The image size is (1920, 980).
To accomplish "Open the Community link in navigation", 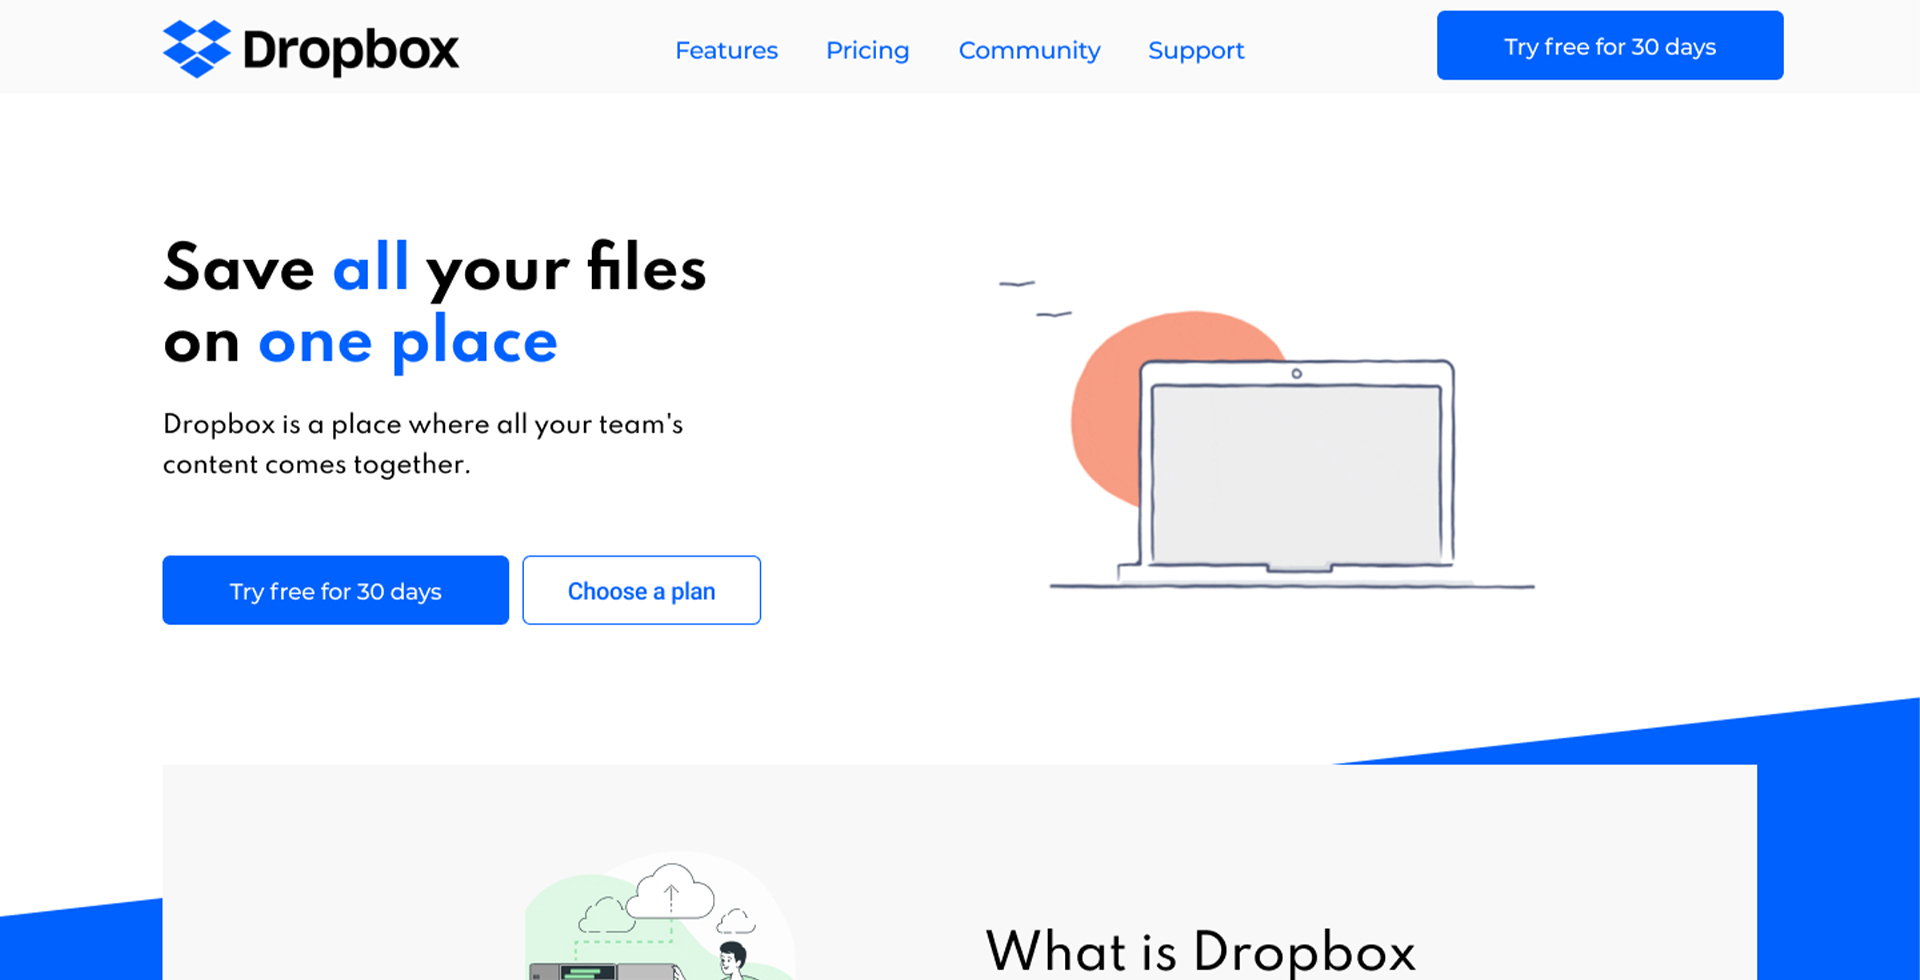I will (1029, 50).
